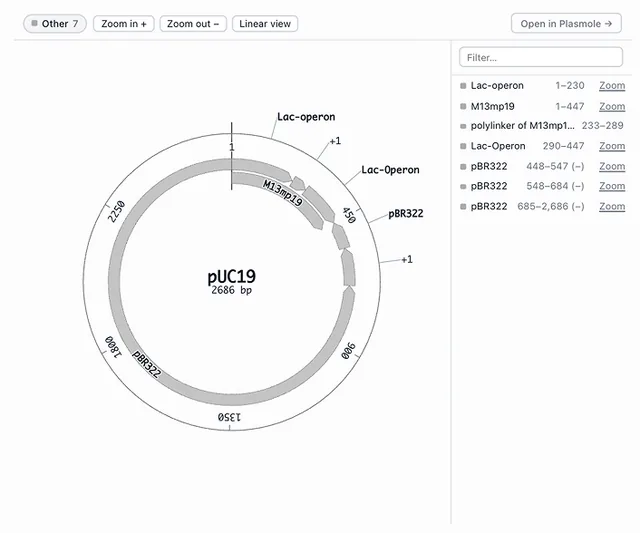Zoom to Lac-operon 1–230 feature
The image size is (640, 533).
tap(612, 86)
